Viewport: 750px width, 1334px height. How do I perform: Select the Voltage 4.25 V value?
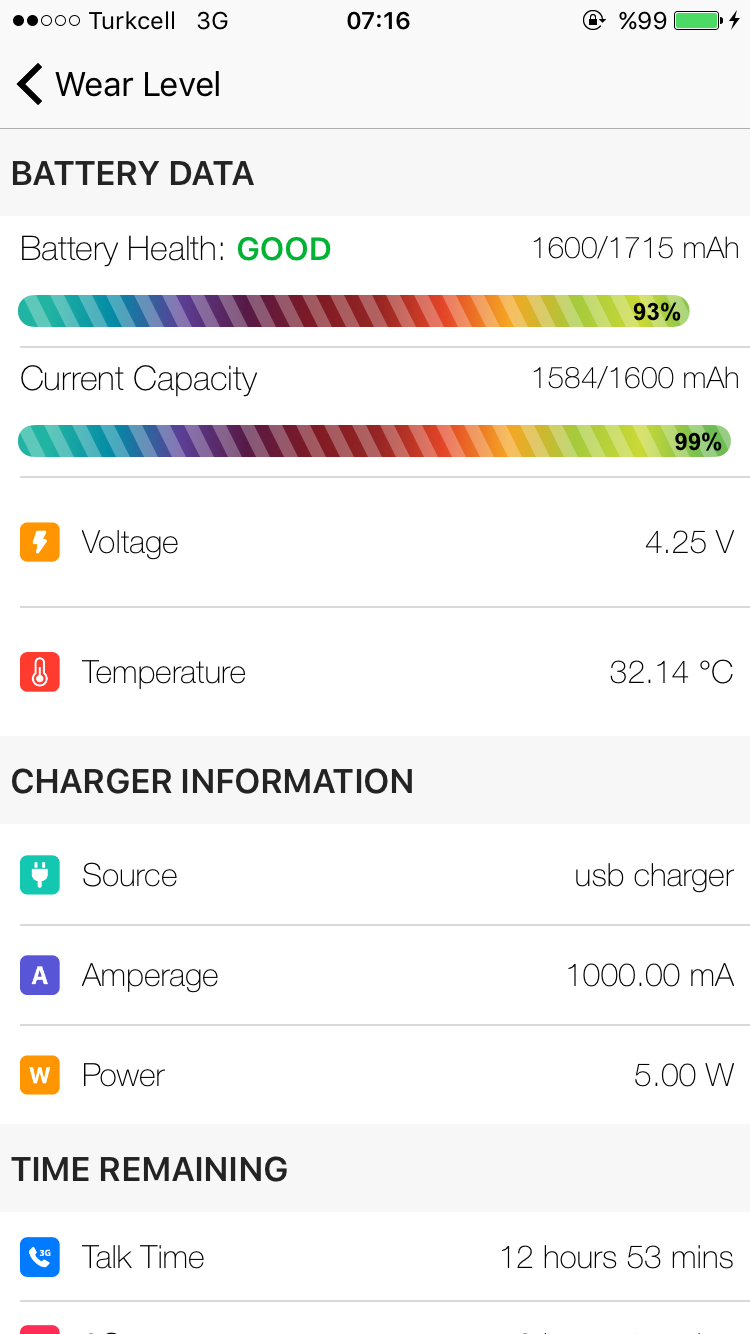coord(689,543)
